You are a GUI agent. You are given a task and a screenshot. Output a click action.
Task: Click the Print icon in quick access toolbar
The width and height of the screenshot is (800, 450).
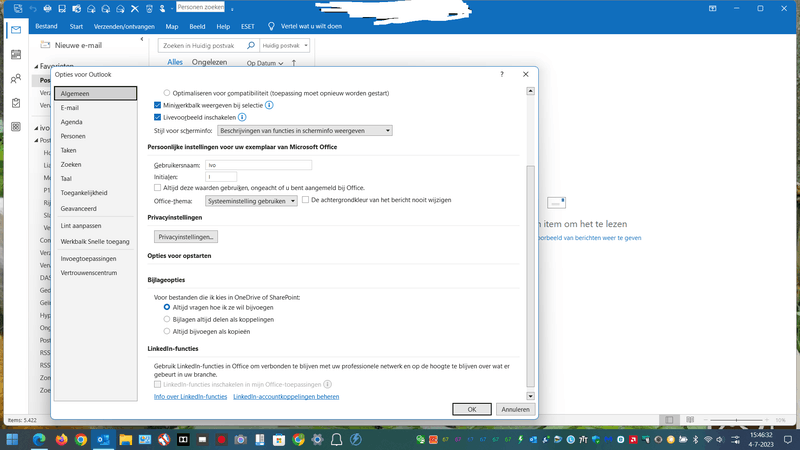click(47, 9)
